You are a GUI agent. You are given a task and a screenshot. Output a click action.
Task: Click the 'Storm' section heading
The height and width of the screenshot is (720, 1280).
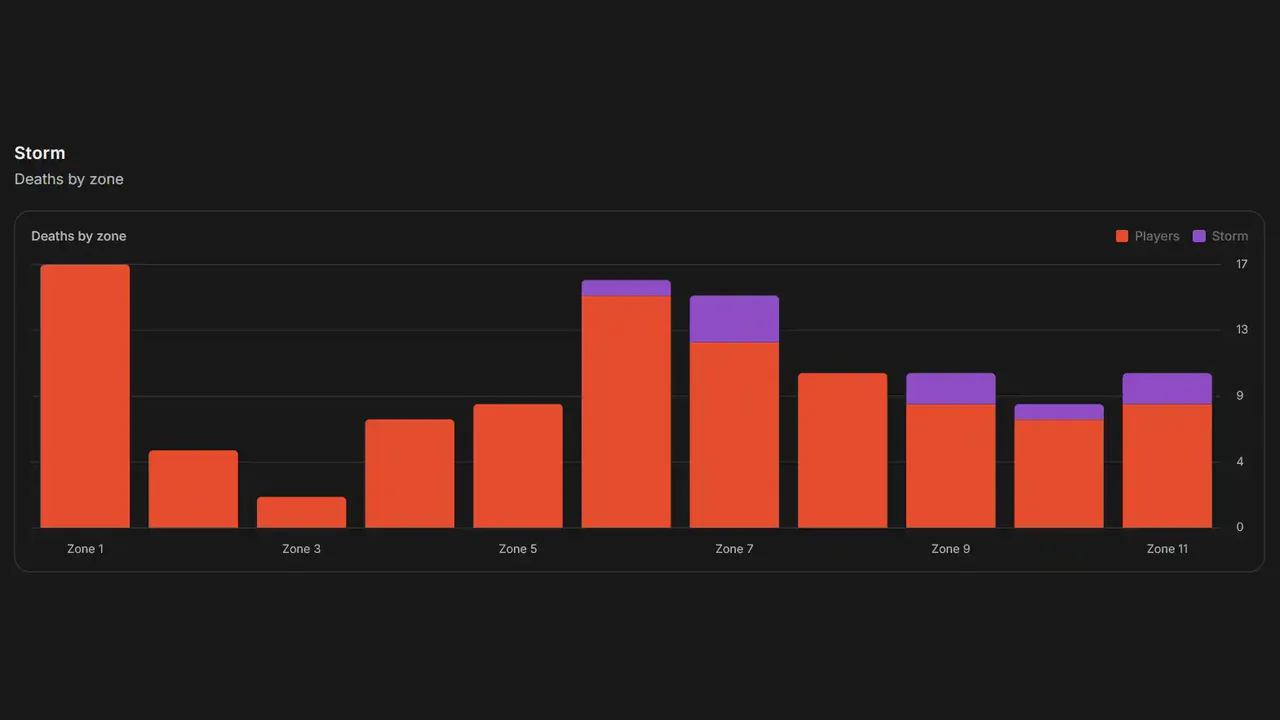(x=40, y=153)
